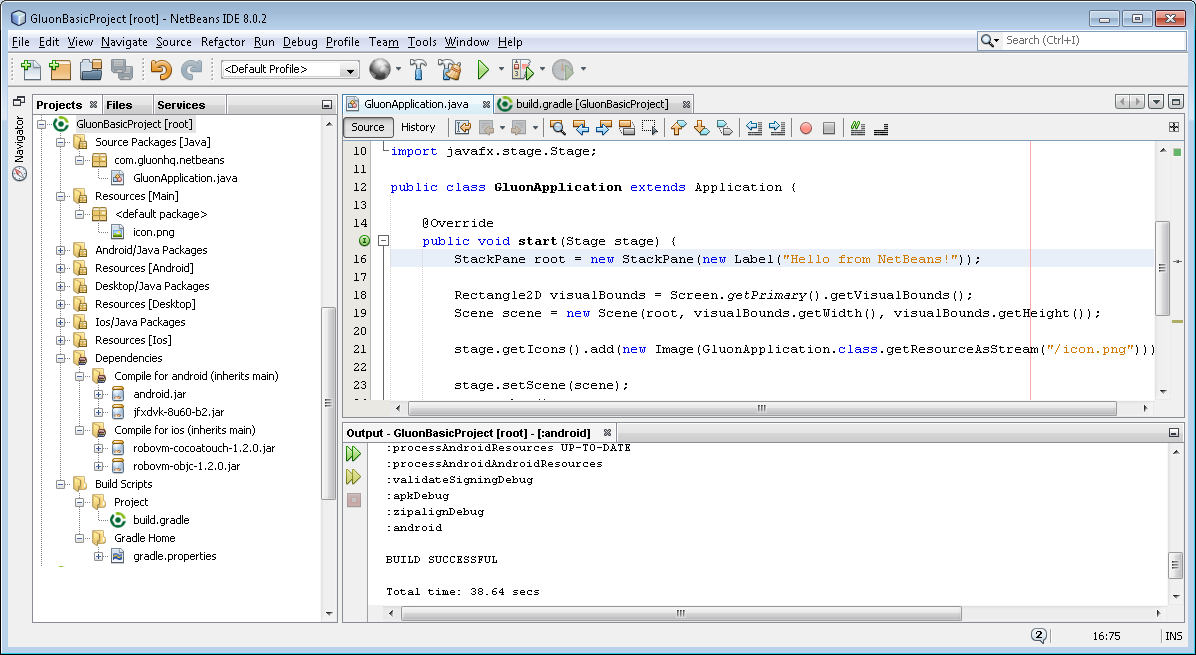
Task: Click Stop Macro Recording square icon
Action: tap(829, 128)
